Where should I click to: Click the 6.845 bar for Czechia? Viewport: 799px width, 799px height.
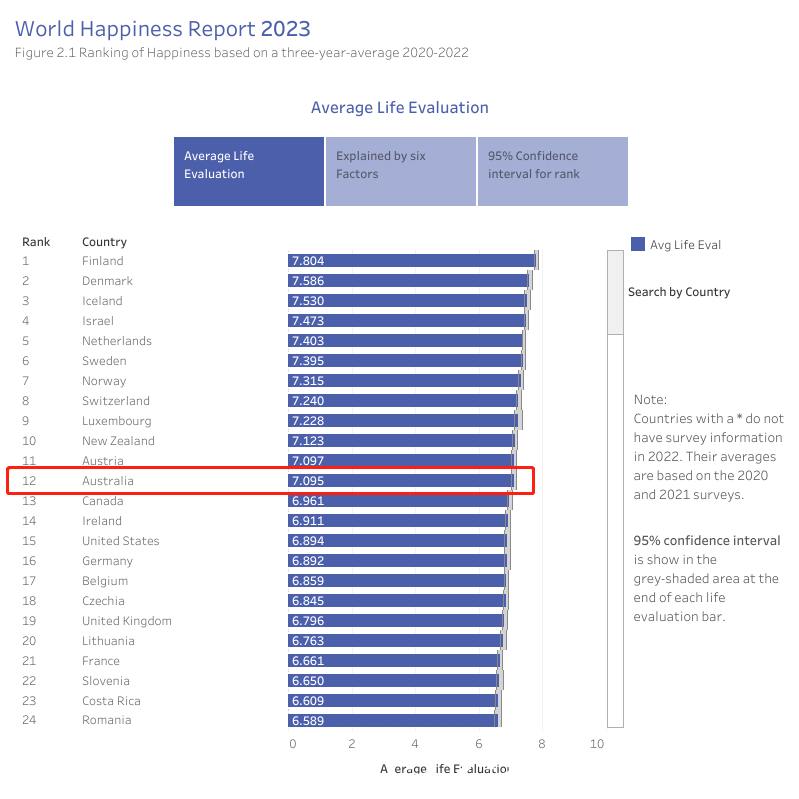pos(396,601)
